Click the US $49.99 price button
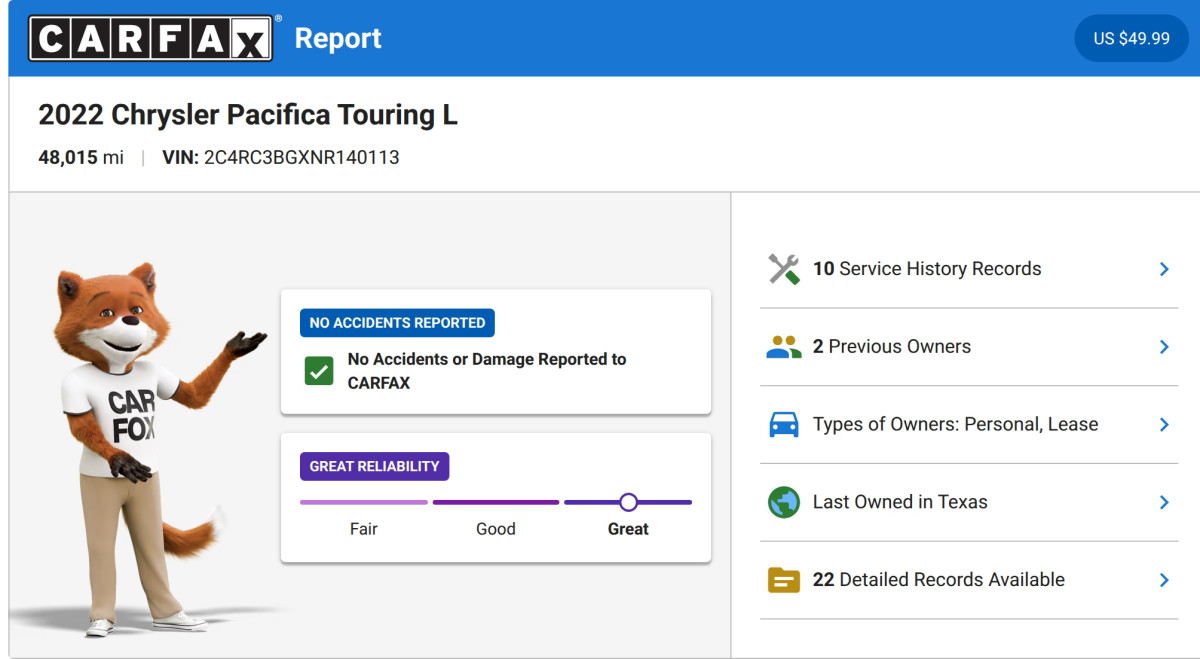The image size is (1200, 659). pos(1131,38)
